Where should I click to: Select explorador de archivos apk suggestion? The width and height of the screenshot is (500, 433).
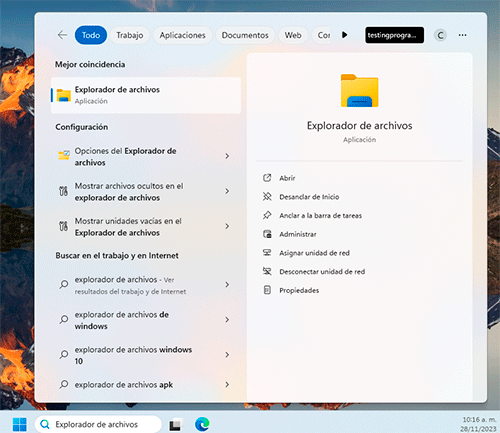point(146,385)
